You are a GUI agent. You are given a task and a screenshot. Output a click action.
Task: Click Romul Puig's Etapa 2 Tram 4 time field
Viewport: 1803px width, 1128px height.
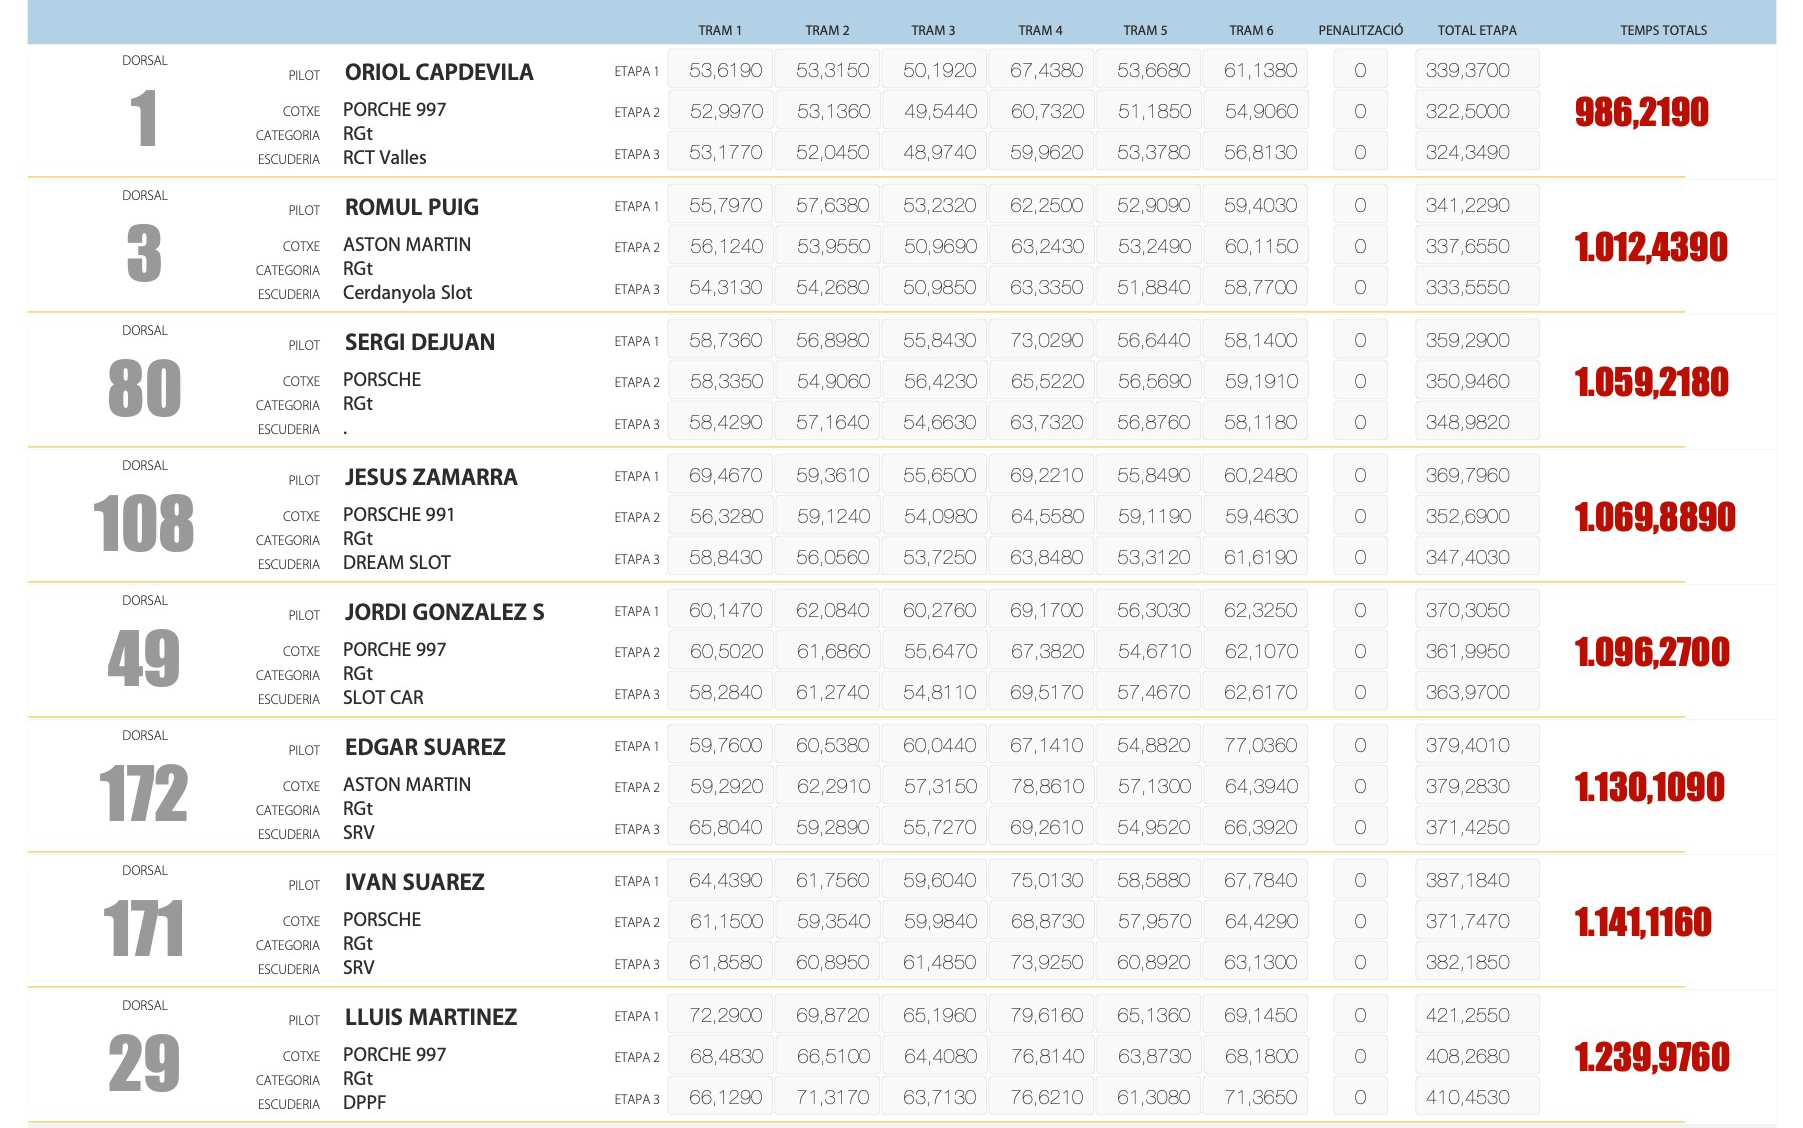click(x=1046, y=247)
